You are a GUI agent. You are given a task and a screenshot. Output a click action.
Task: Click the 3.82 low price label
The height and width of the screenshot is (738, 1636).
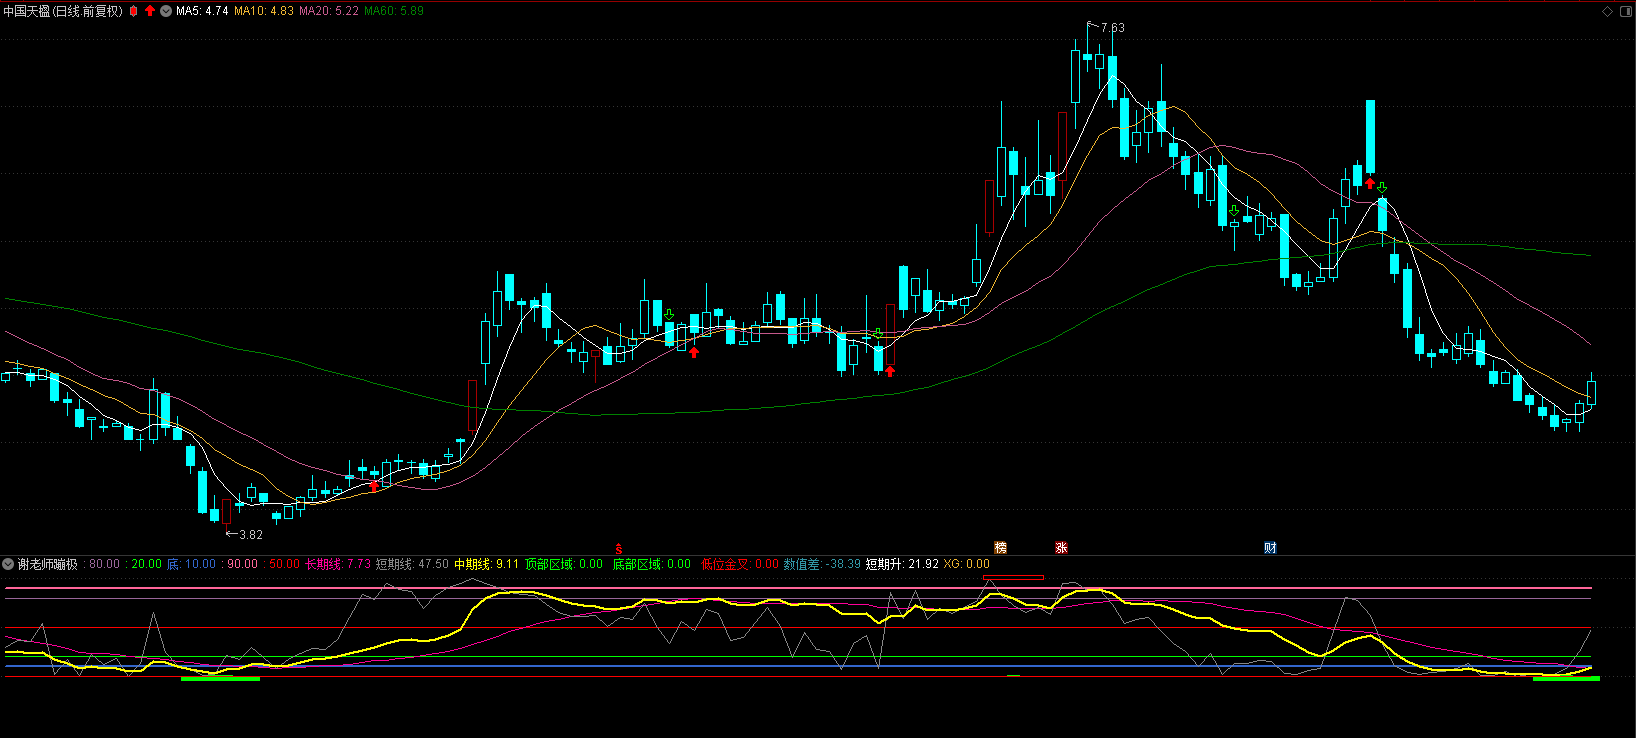251,535
